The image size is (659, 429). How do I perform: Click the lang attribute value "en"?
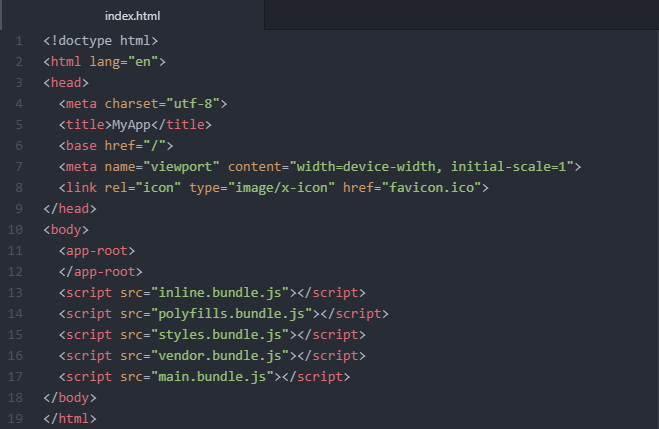pyautogui.click(x=140, y=62)
